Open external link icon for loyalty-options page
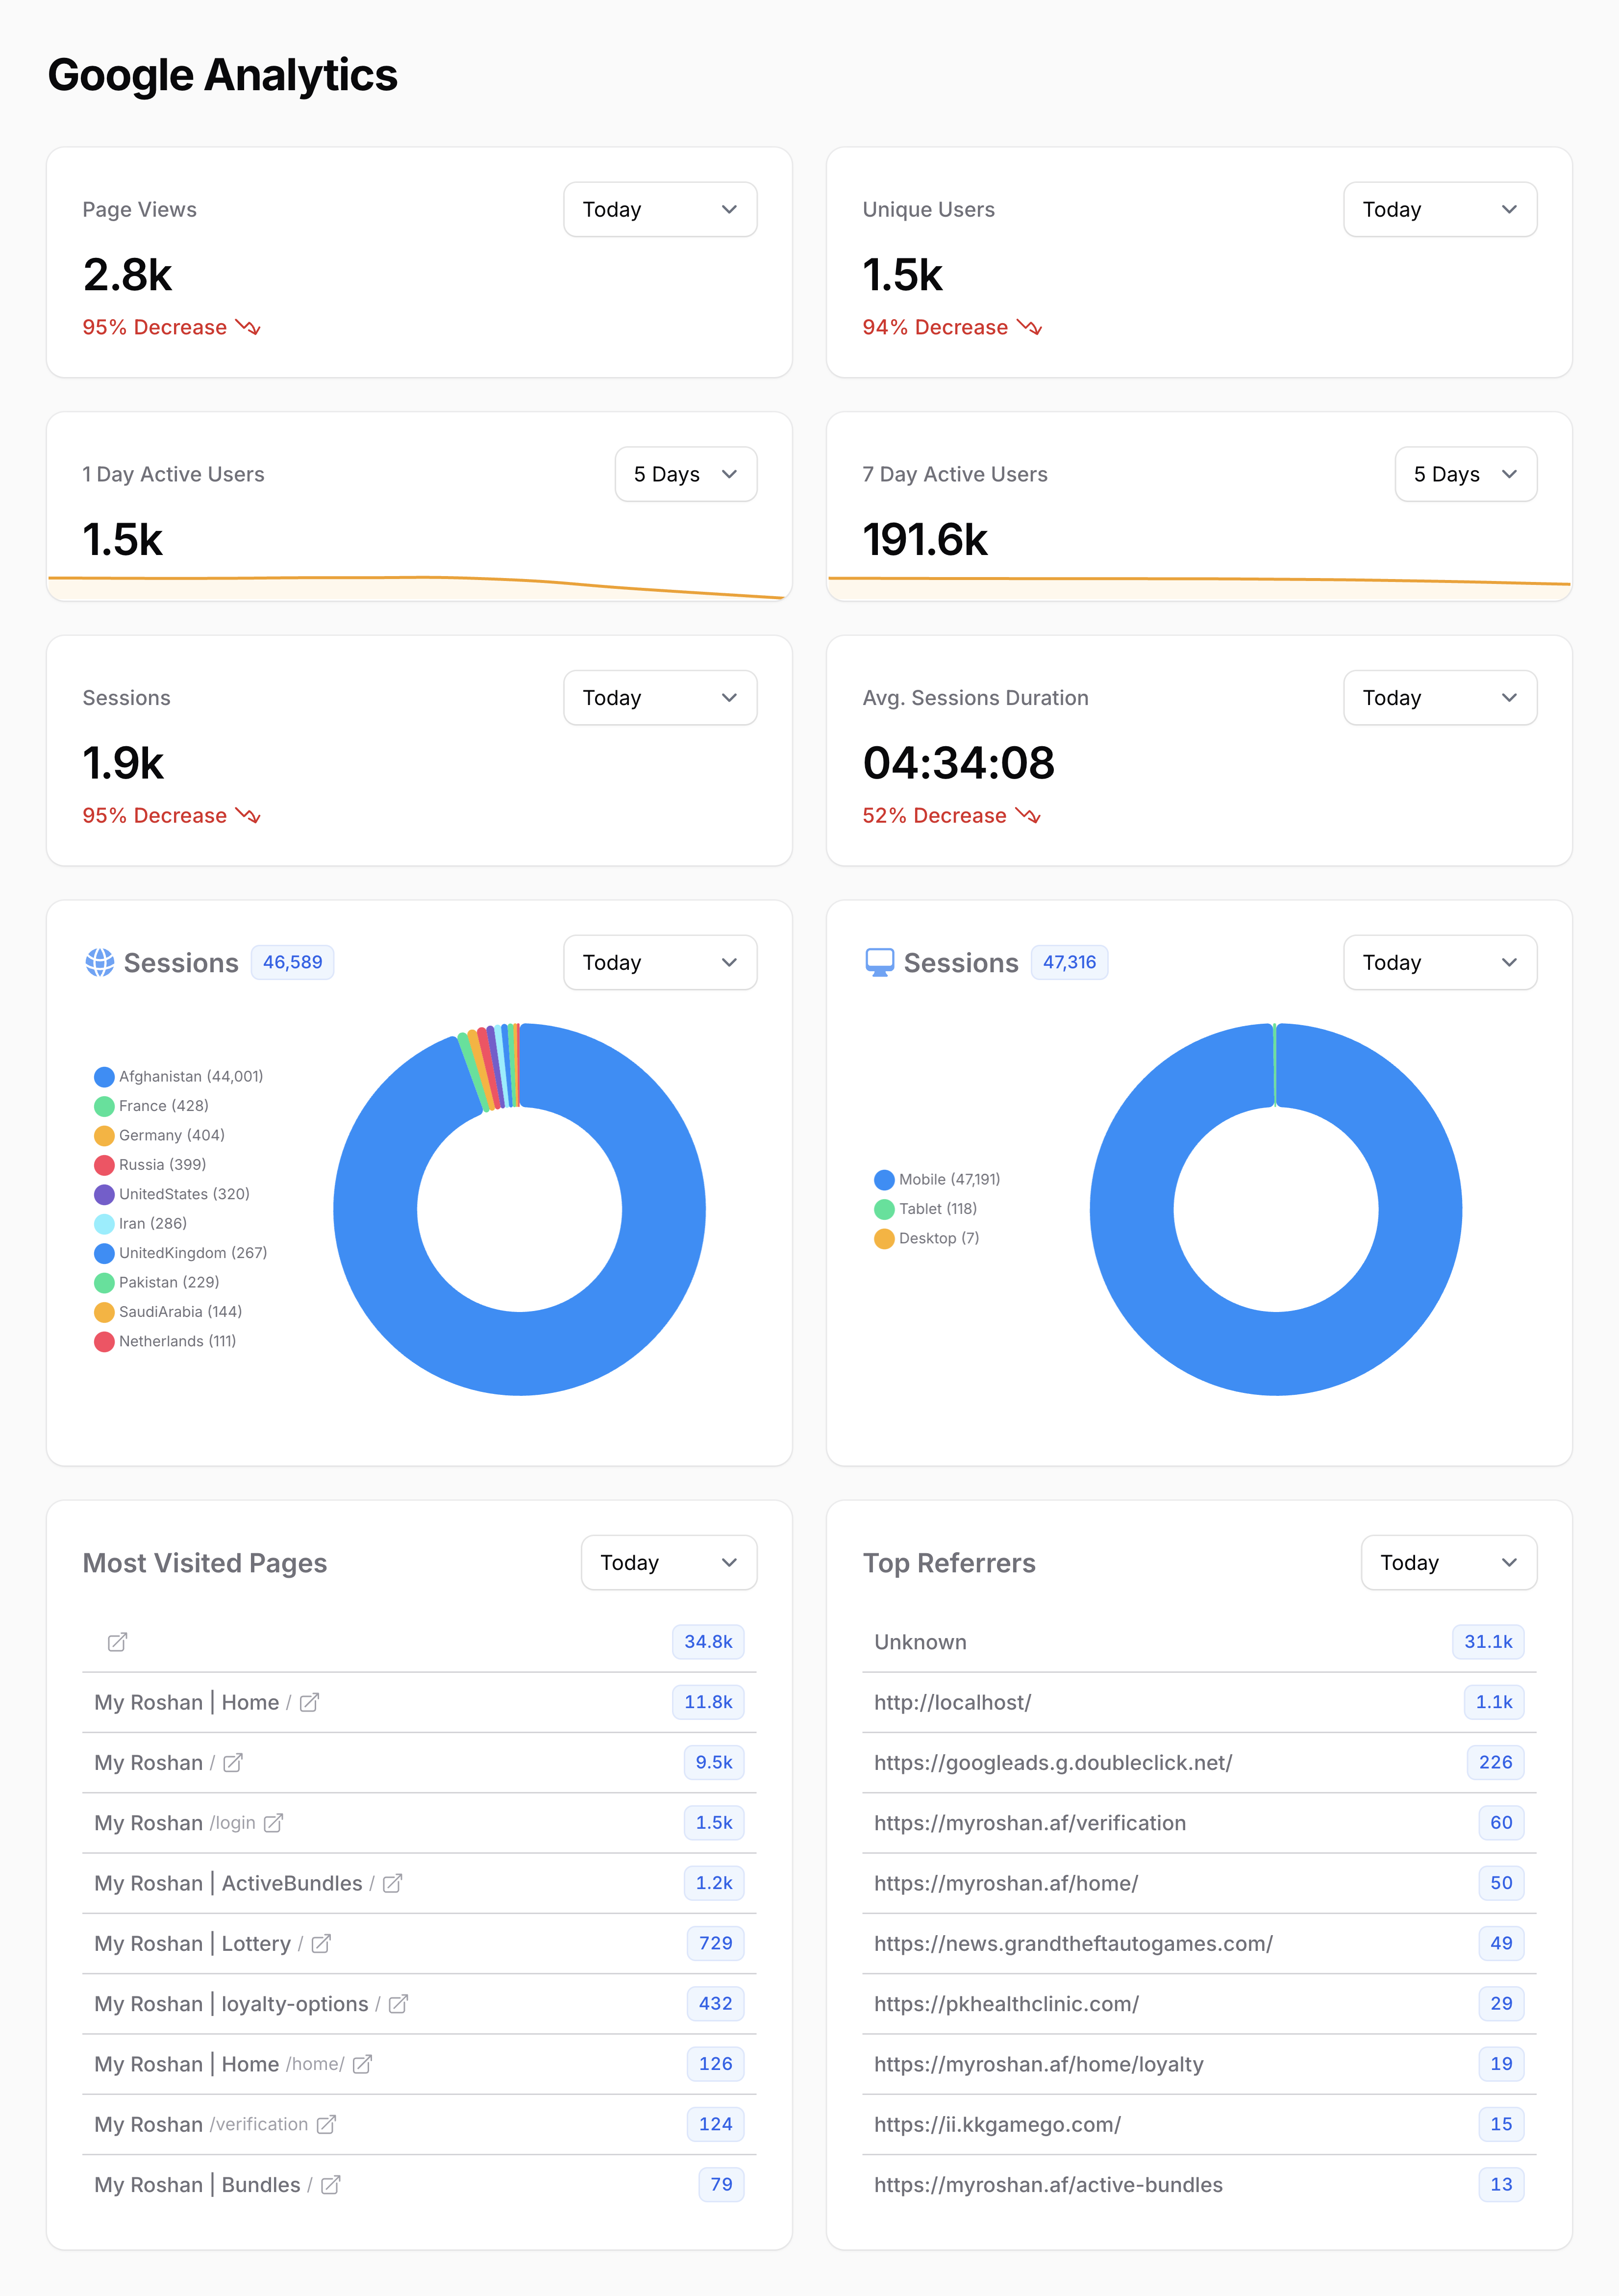This screenshot has width=1619, height=2296. coord(398,2004)
